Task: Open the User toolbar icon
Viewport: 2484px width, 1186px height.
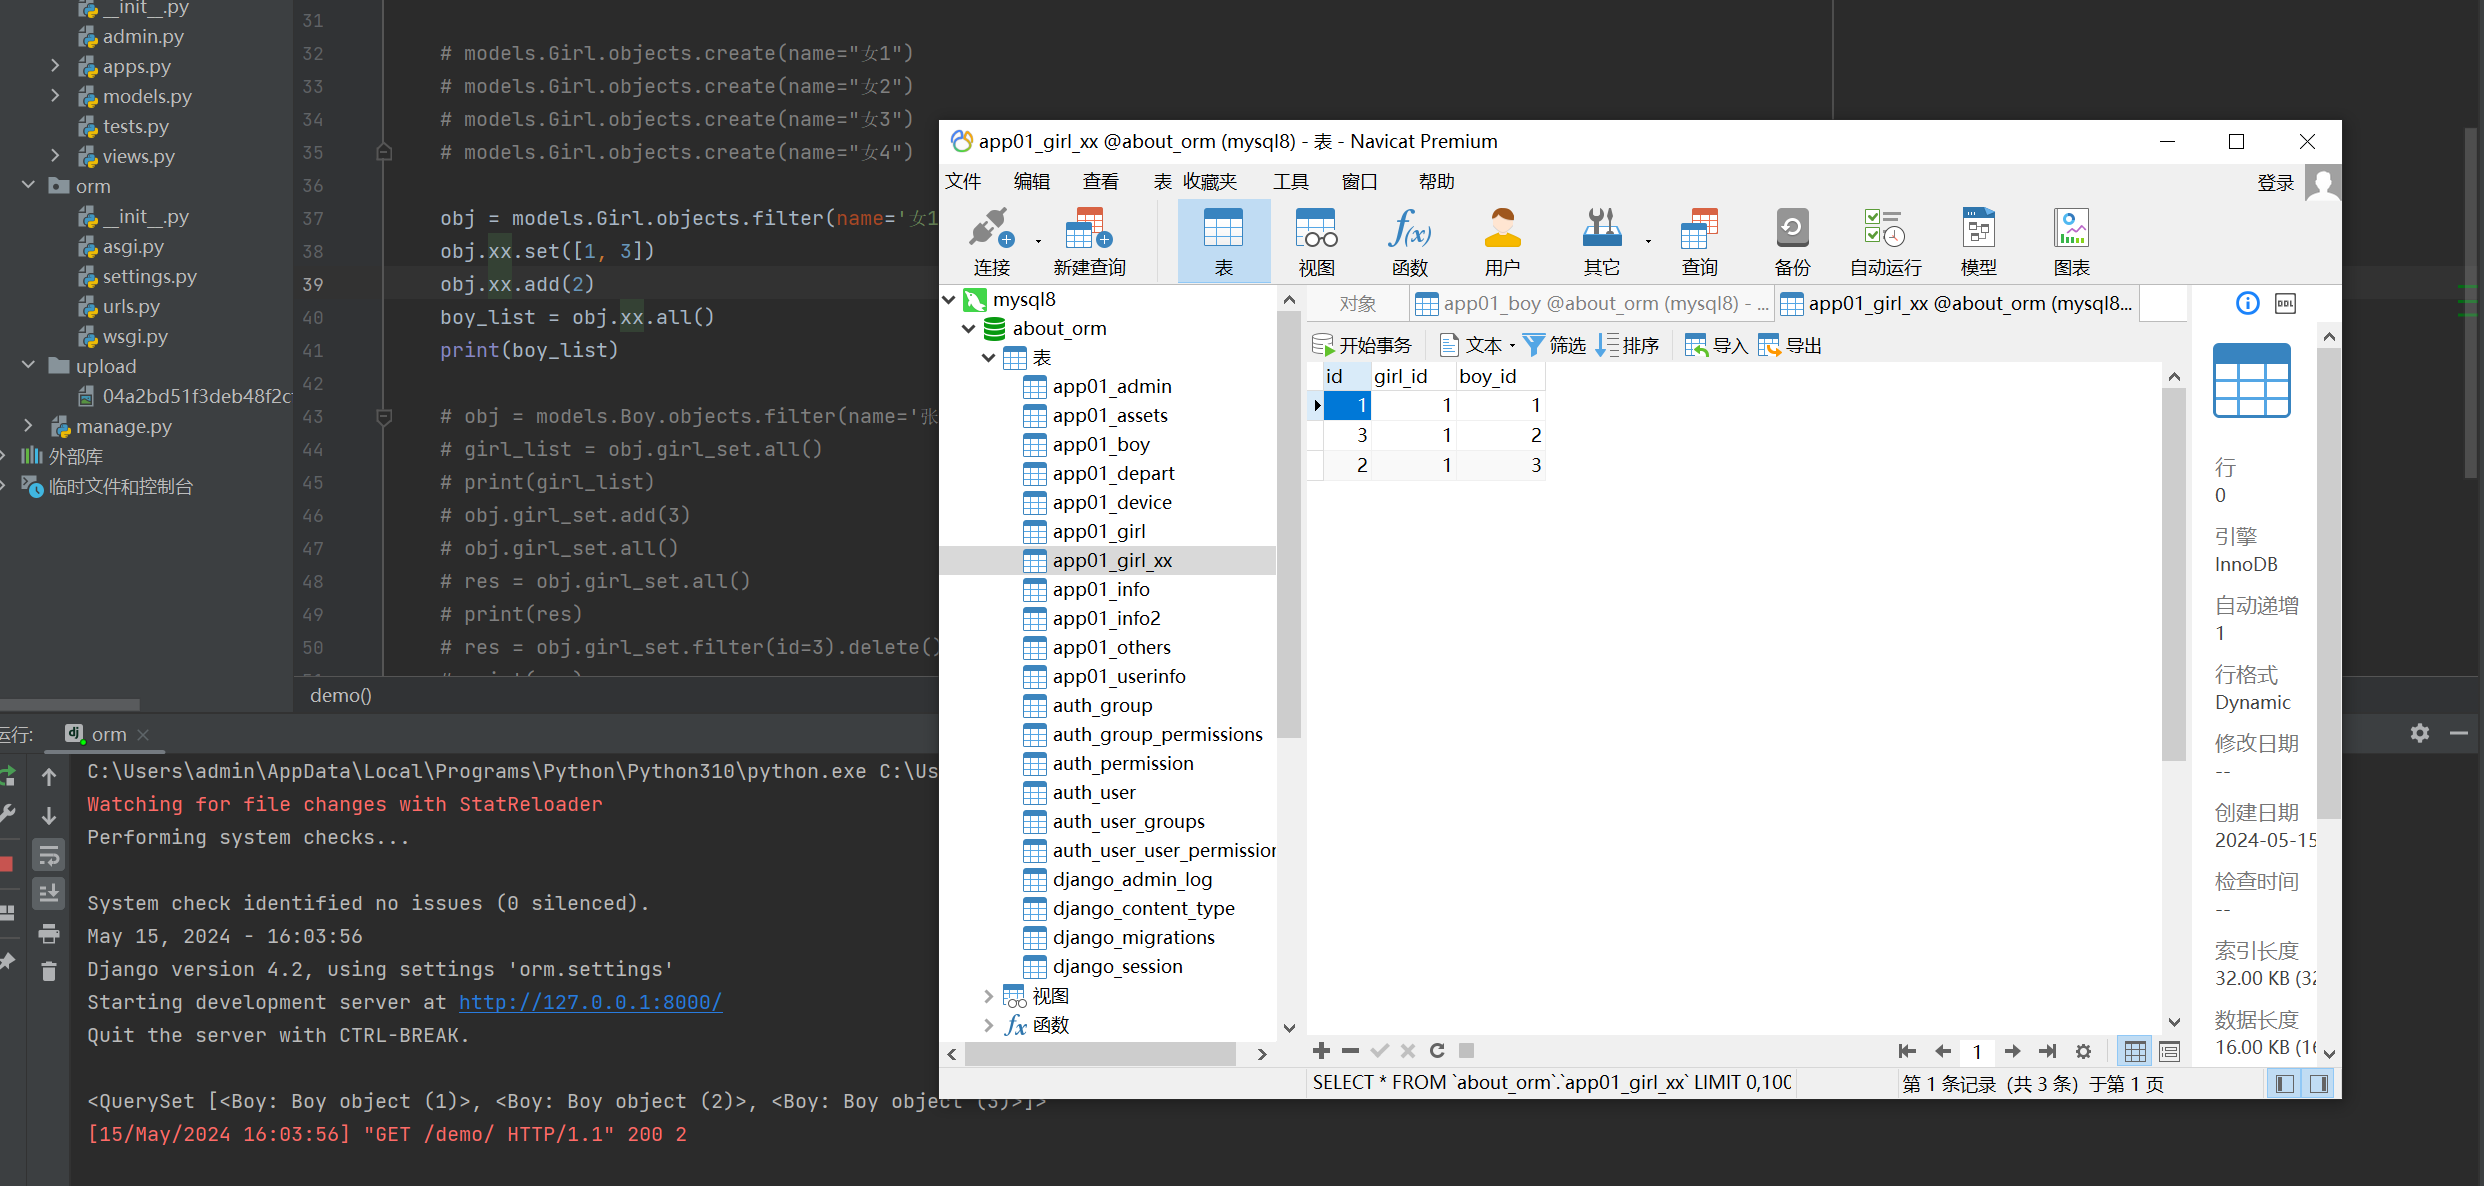Action: tap(1502, 241)
